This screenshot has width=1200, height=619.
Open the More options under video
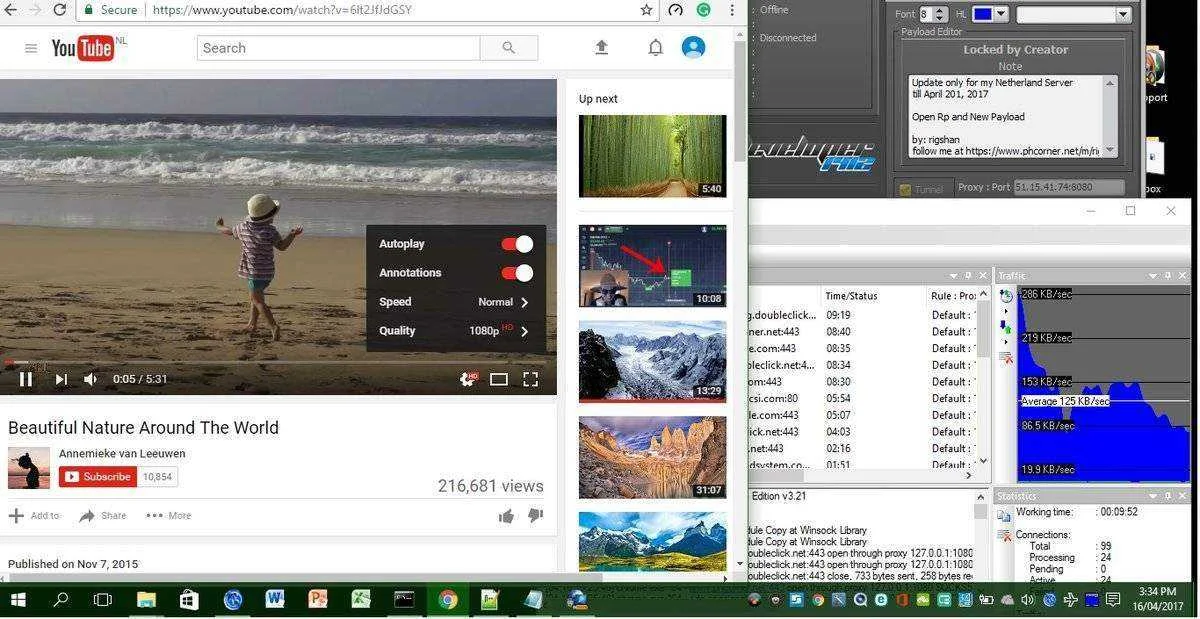(168, 516)
